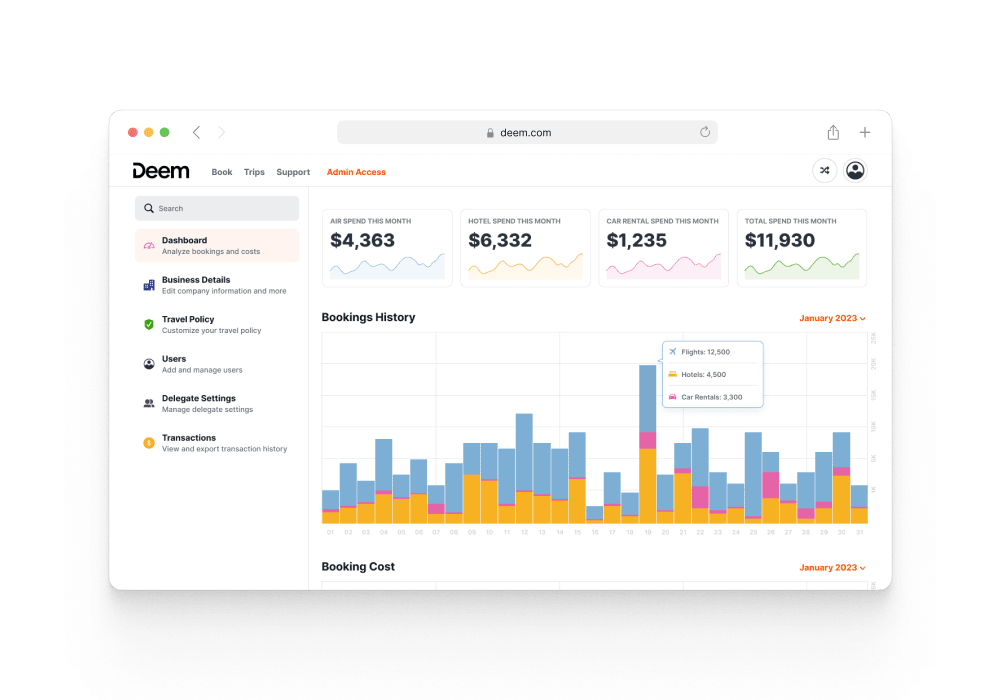The image size is (1000, 700).
Task: Click the Total Spend This Month card
Action: click(x=801, y=248)
